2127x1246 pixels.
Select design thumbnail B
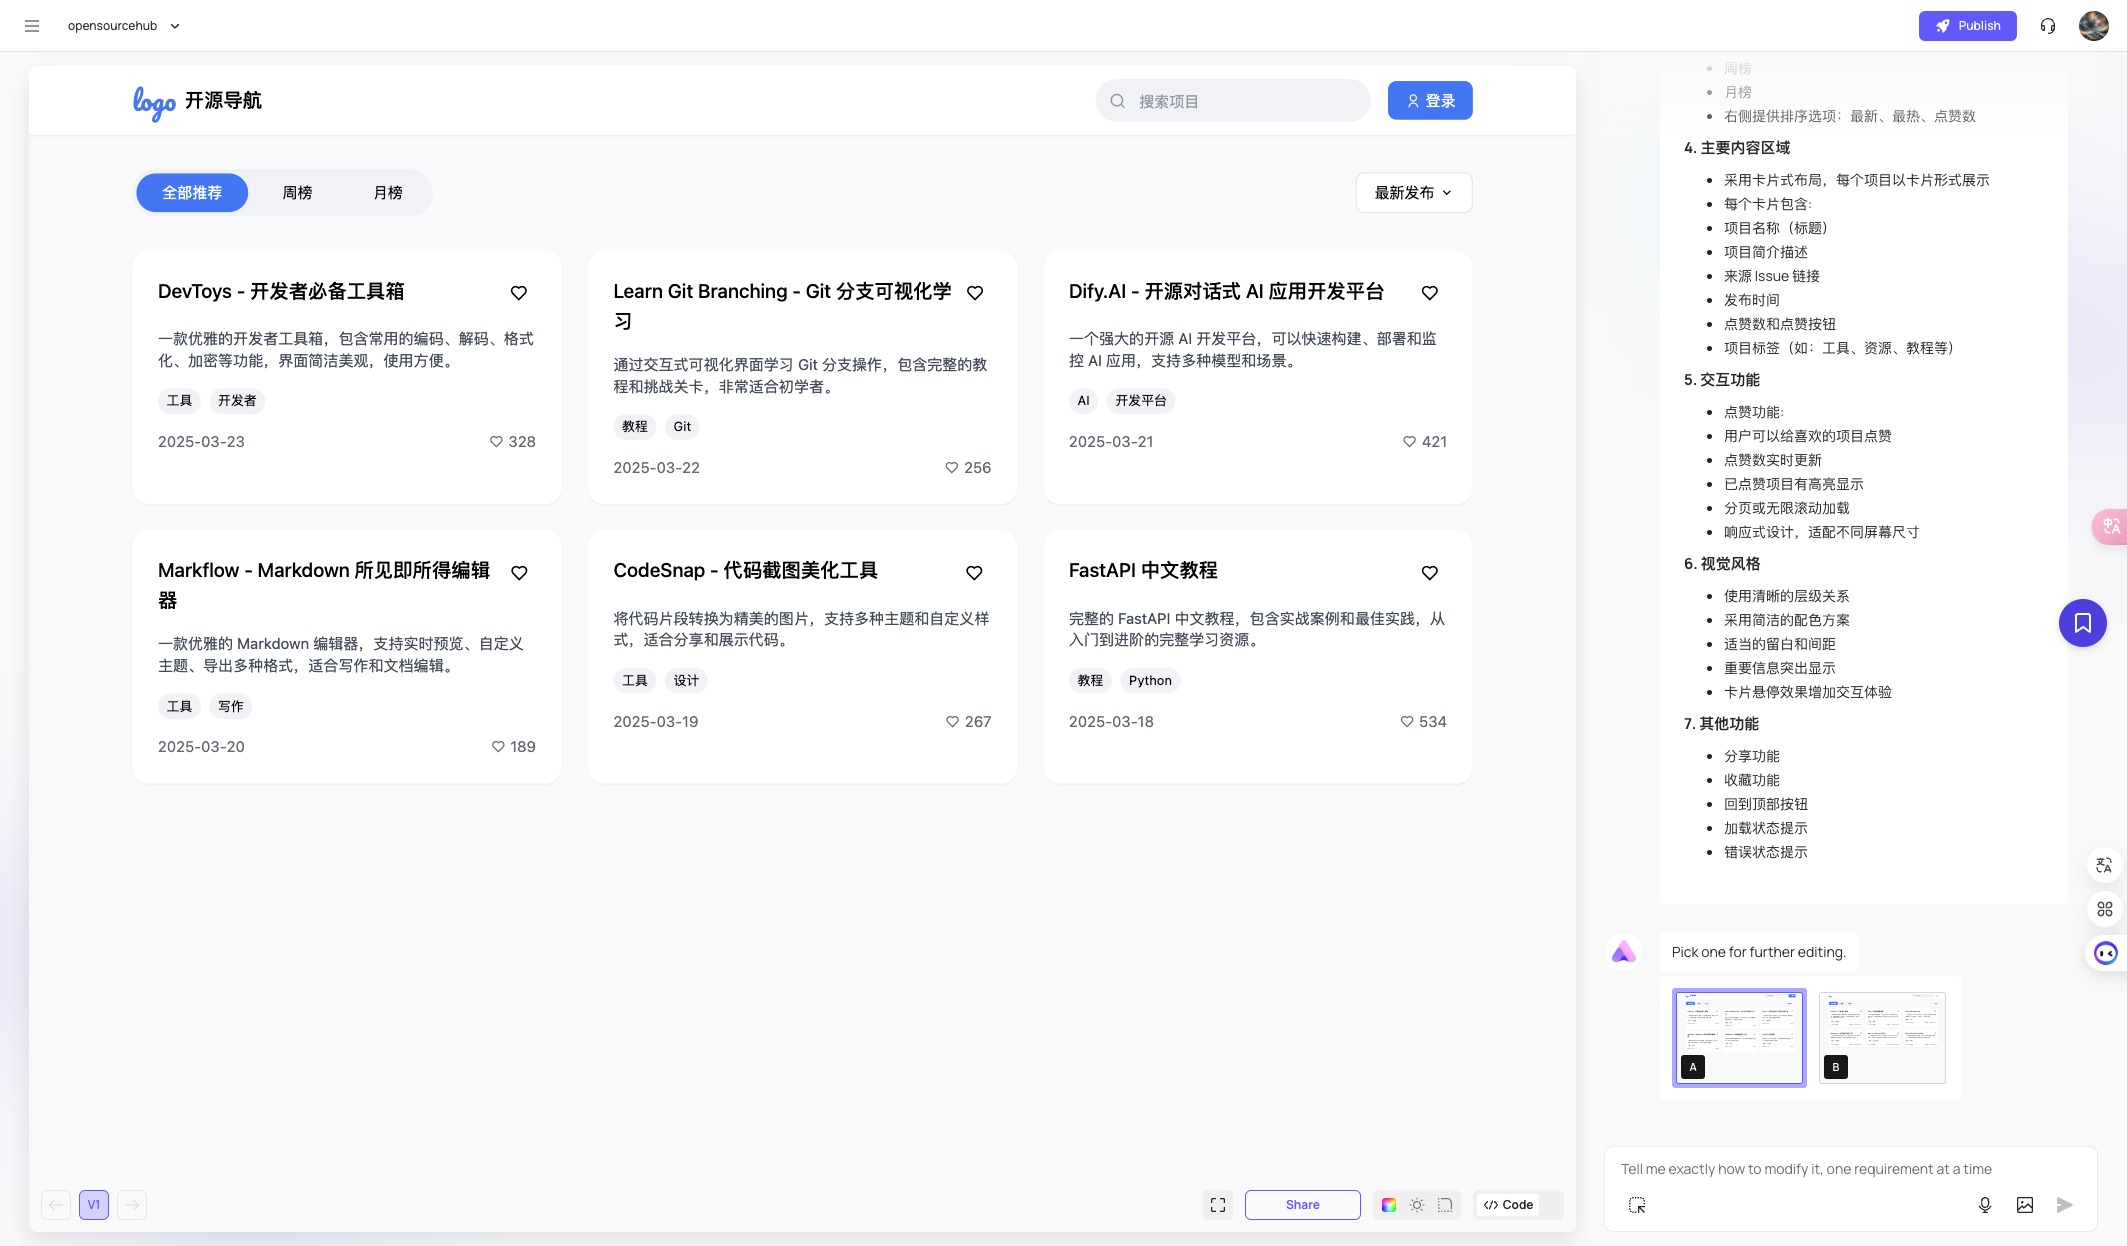[x=1882, y=1038]
